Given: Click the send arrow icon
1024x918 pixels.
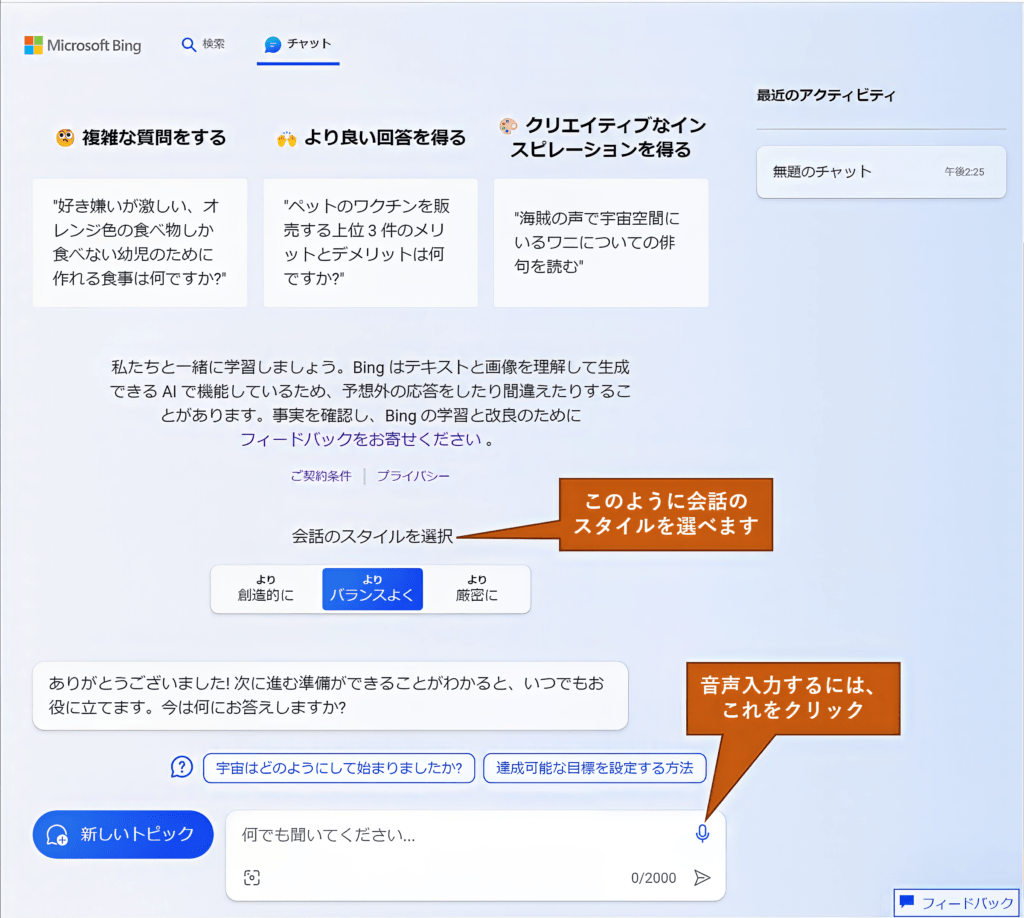Looking at the screenshot, I should point(702,877).
